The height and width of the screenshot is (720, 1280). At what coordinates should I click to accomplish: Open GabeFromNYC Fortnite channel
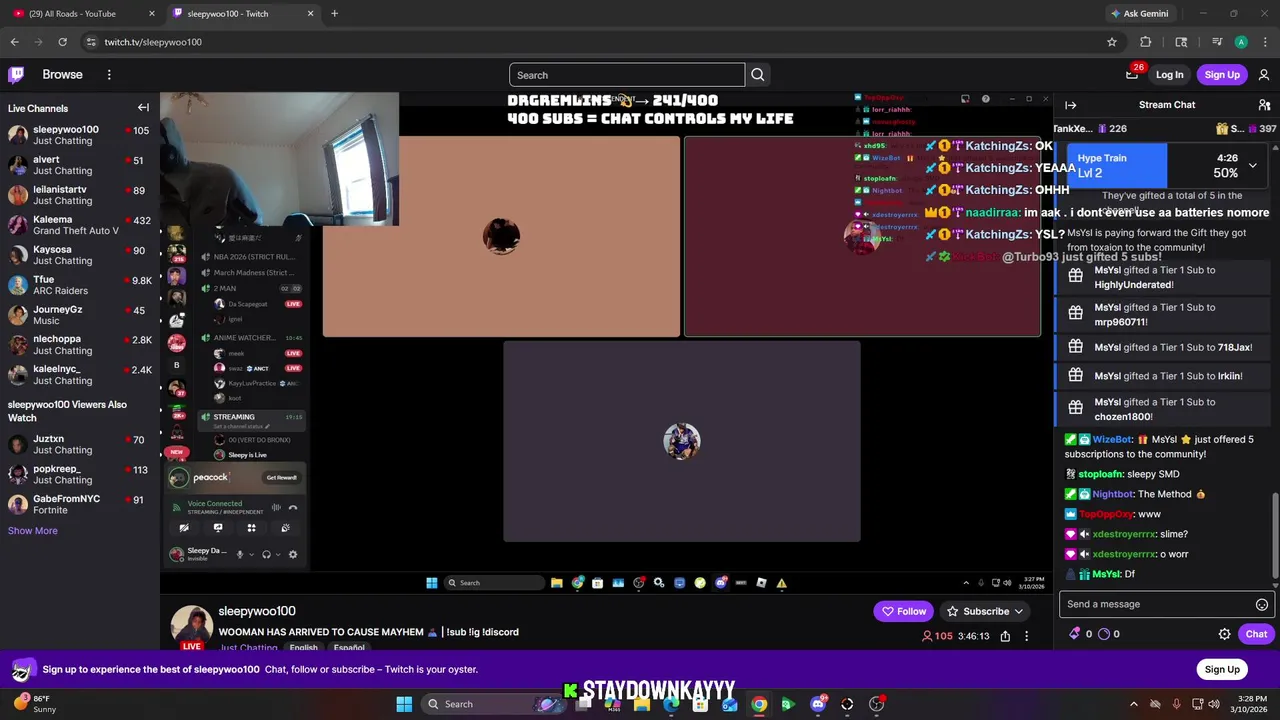click(x=80, y=504)
